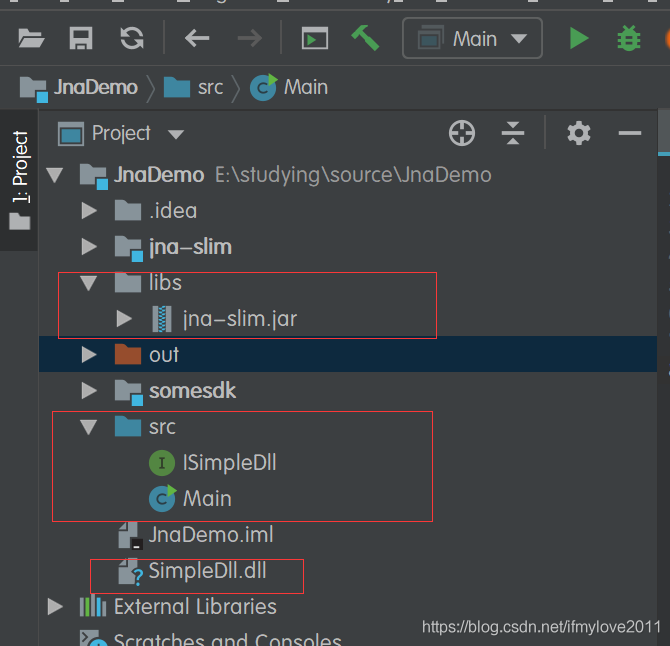Click Main in the breadcrumb bar
This screenshot has width=670, height=646.
(x=289, y=88)
